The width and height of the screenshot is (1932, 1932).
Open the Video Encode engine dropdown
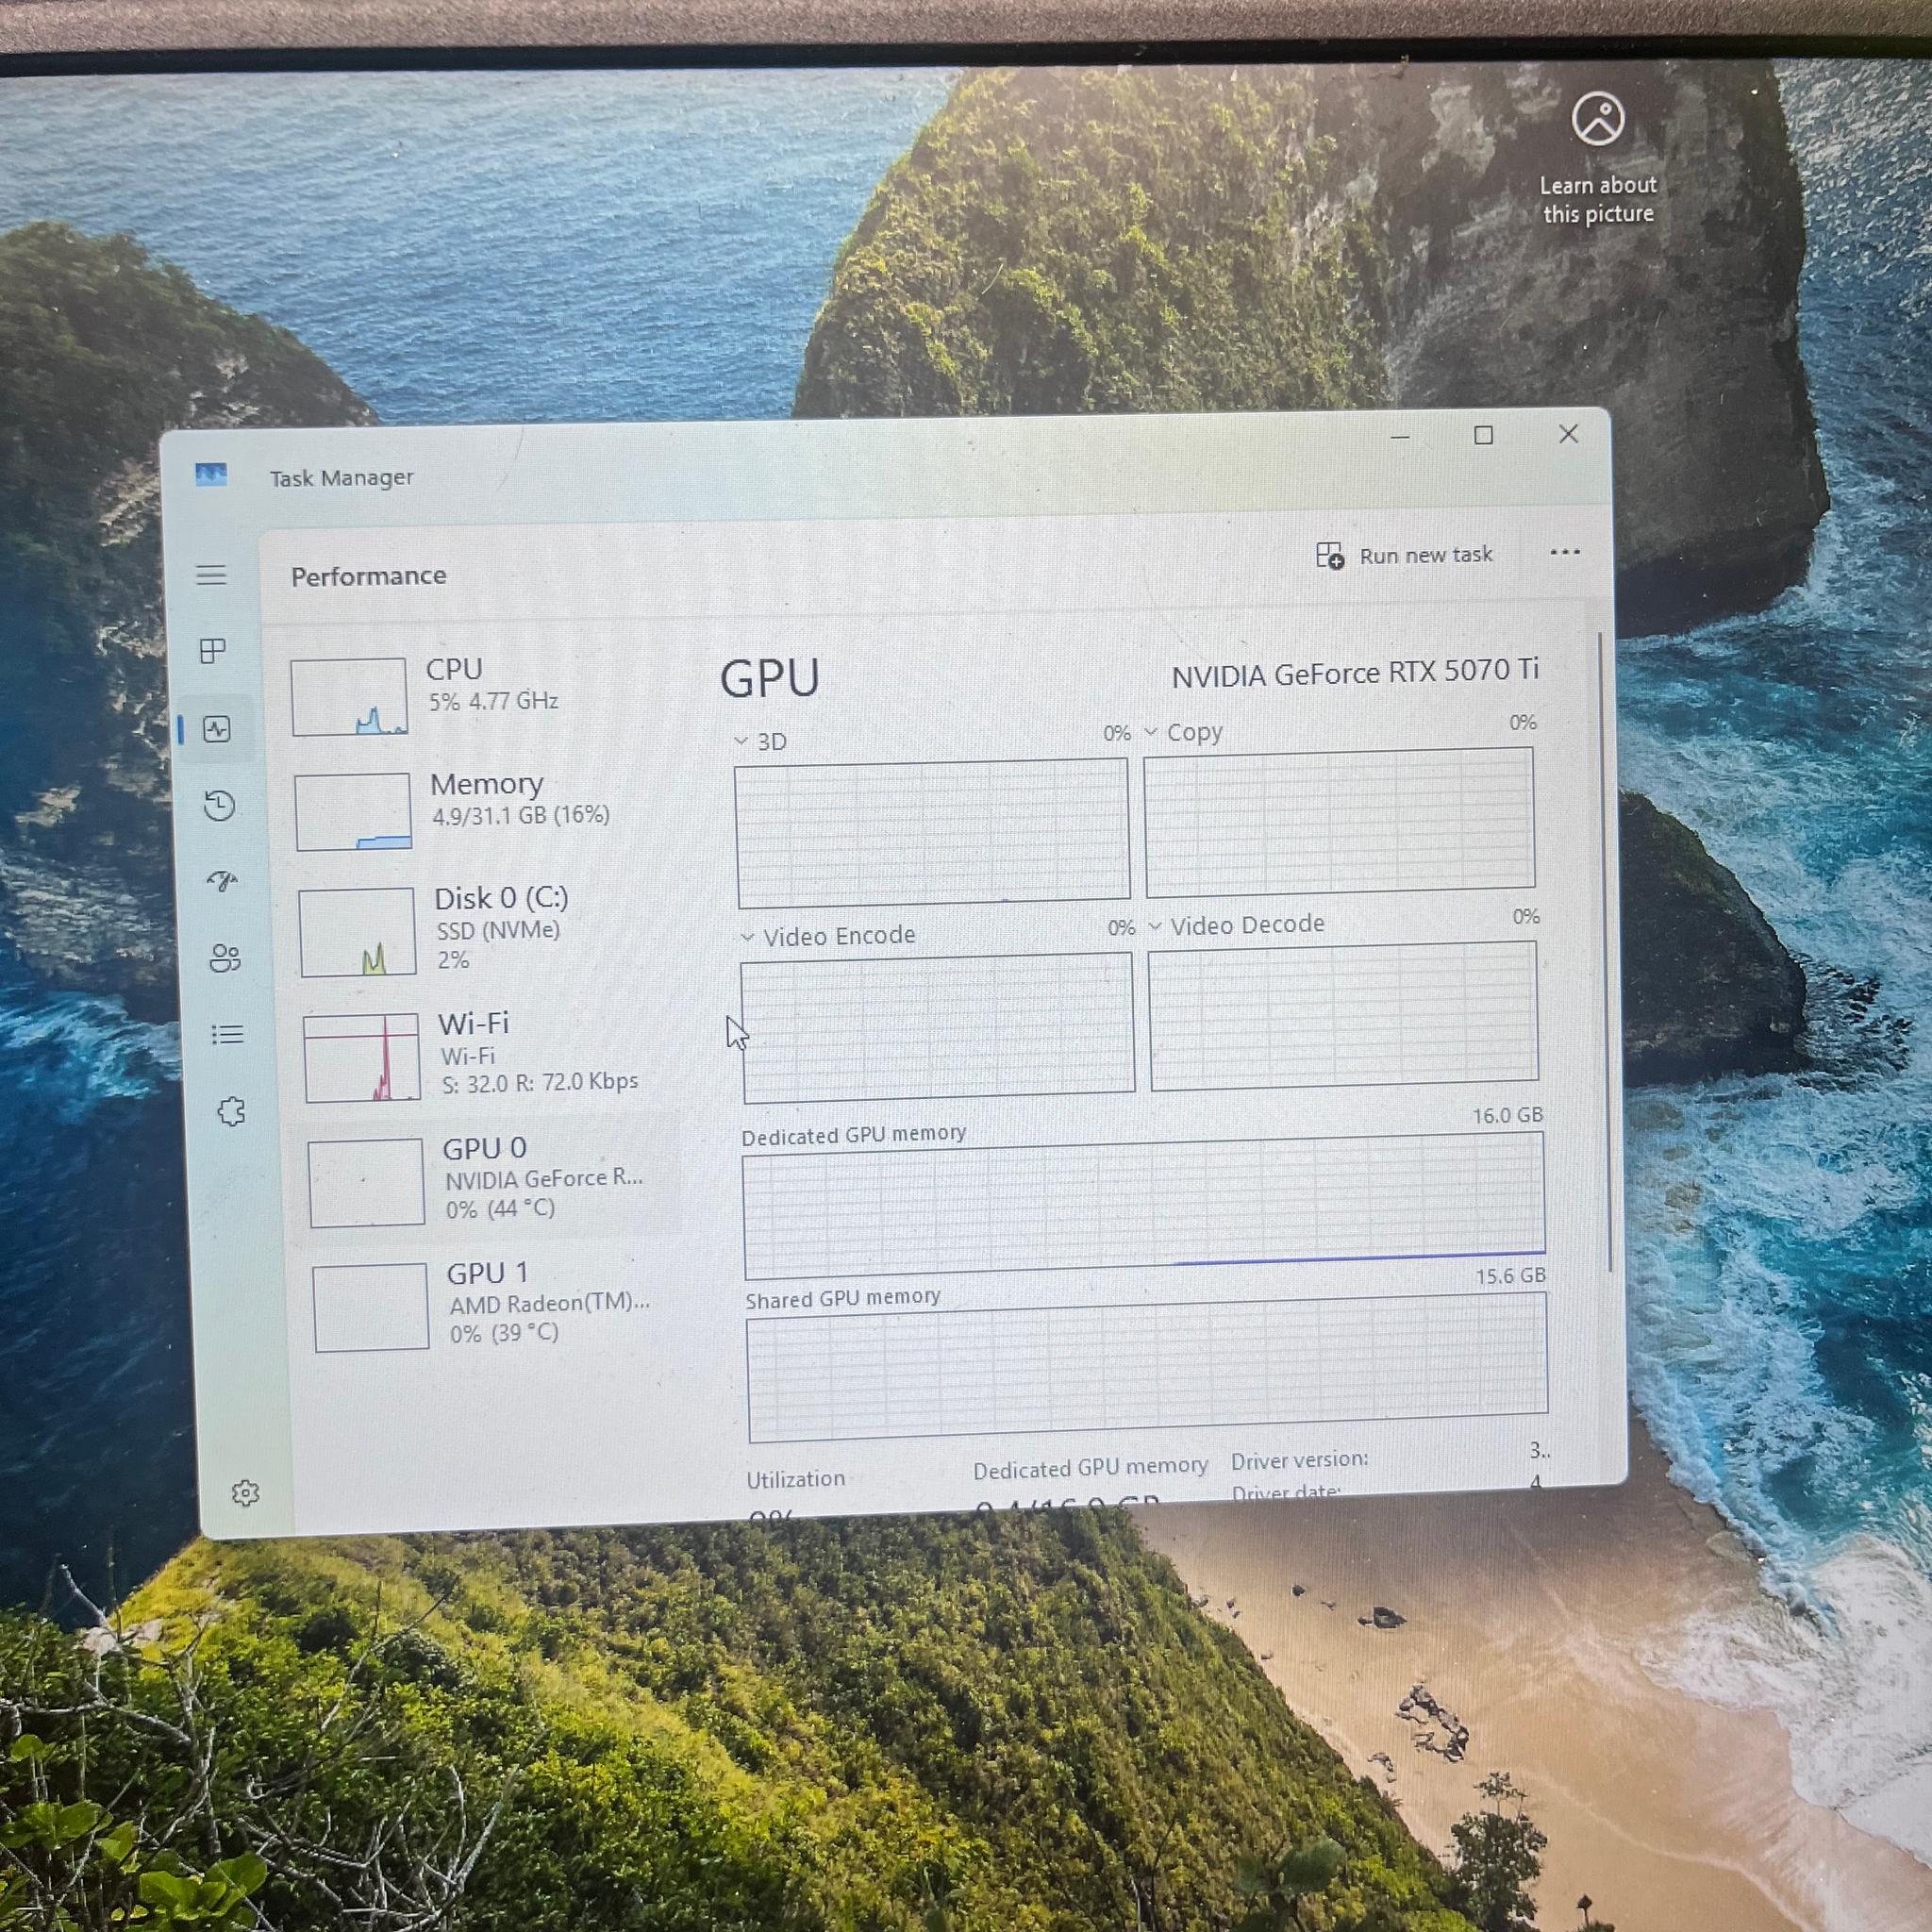(x=828, y=936)
